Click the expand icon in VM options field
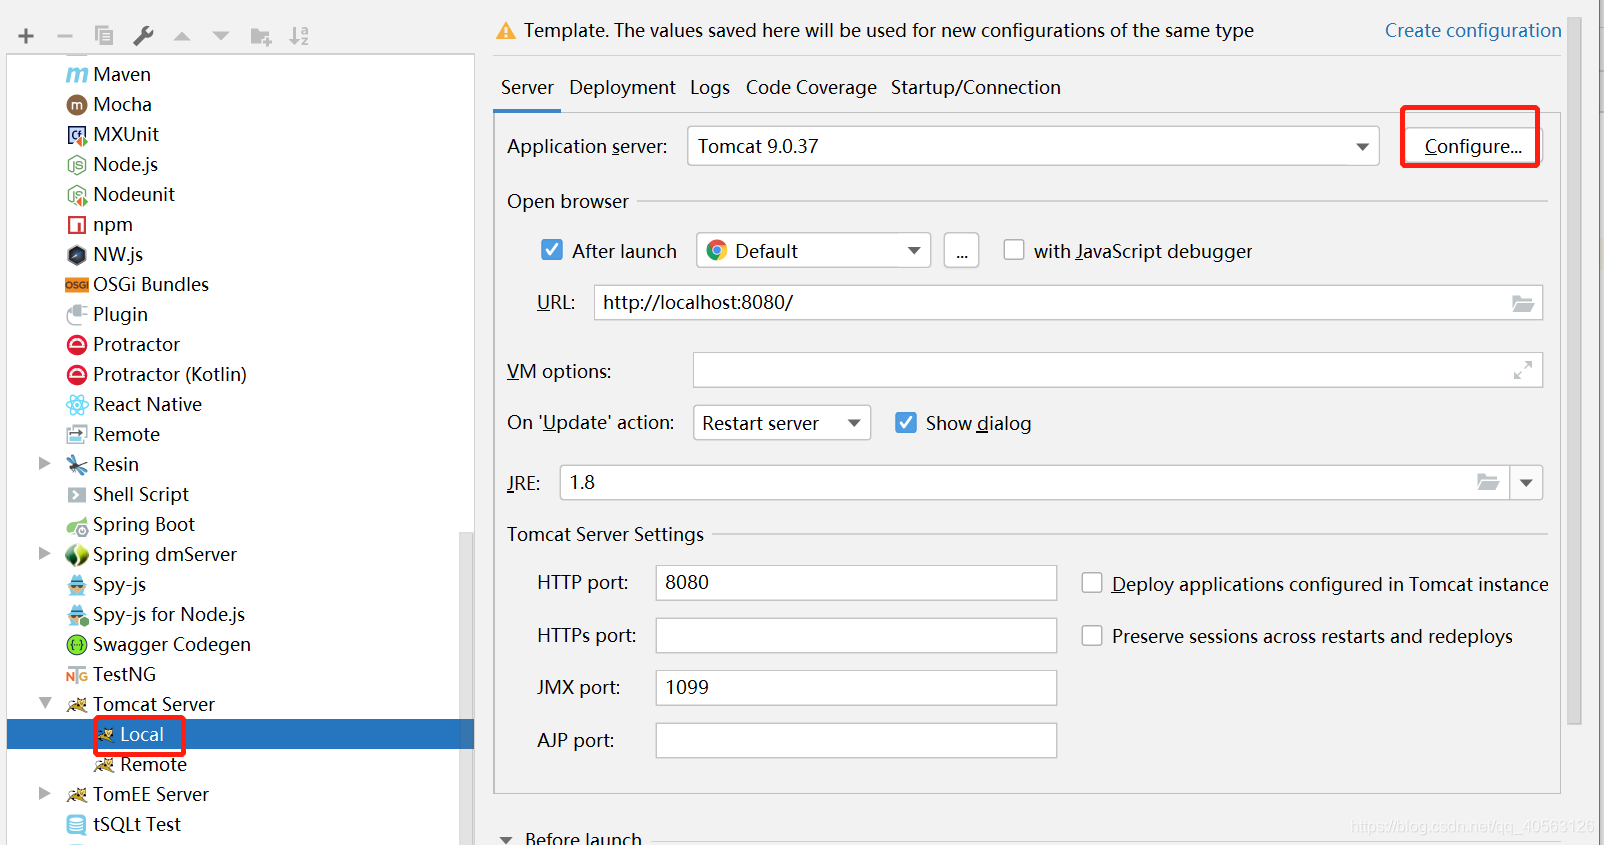The width and height of the screenshot is (1604, 845). [1522, 370]
